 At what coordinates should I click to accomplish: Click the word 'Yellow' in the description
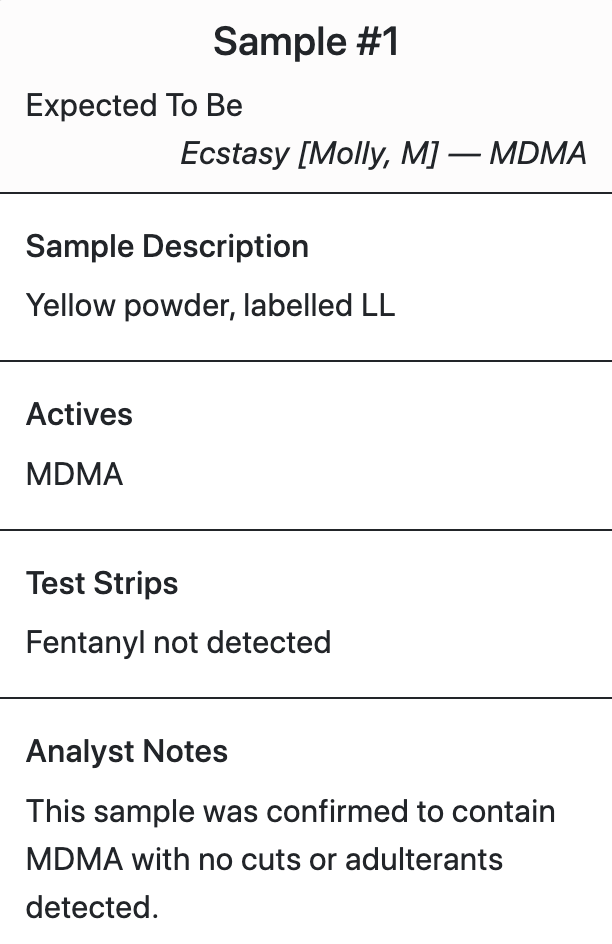(x=70, y=306)
